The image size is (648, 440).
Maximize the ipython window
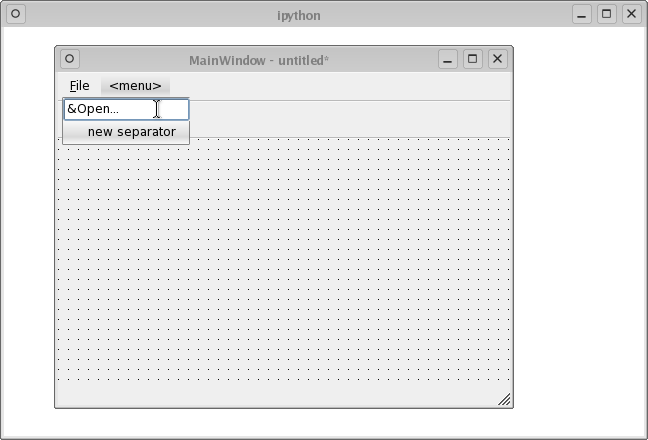(x=607, y=14)
